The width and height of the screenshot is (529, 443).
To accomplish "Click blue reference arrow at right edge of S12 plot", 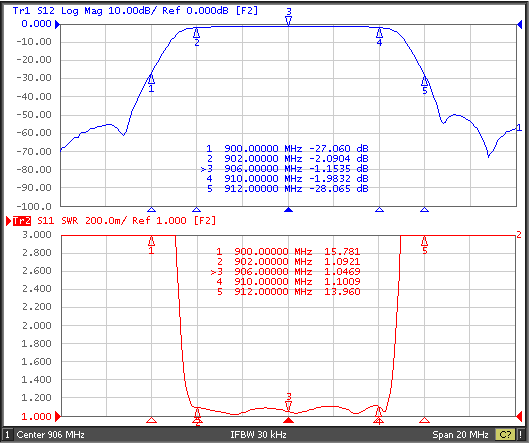I will pyautogui.click(x=520, y=24).
